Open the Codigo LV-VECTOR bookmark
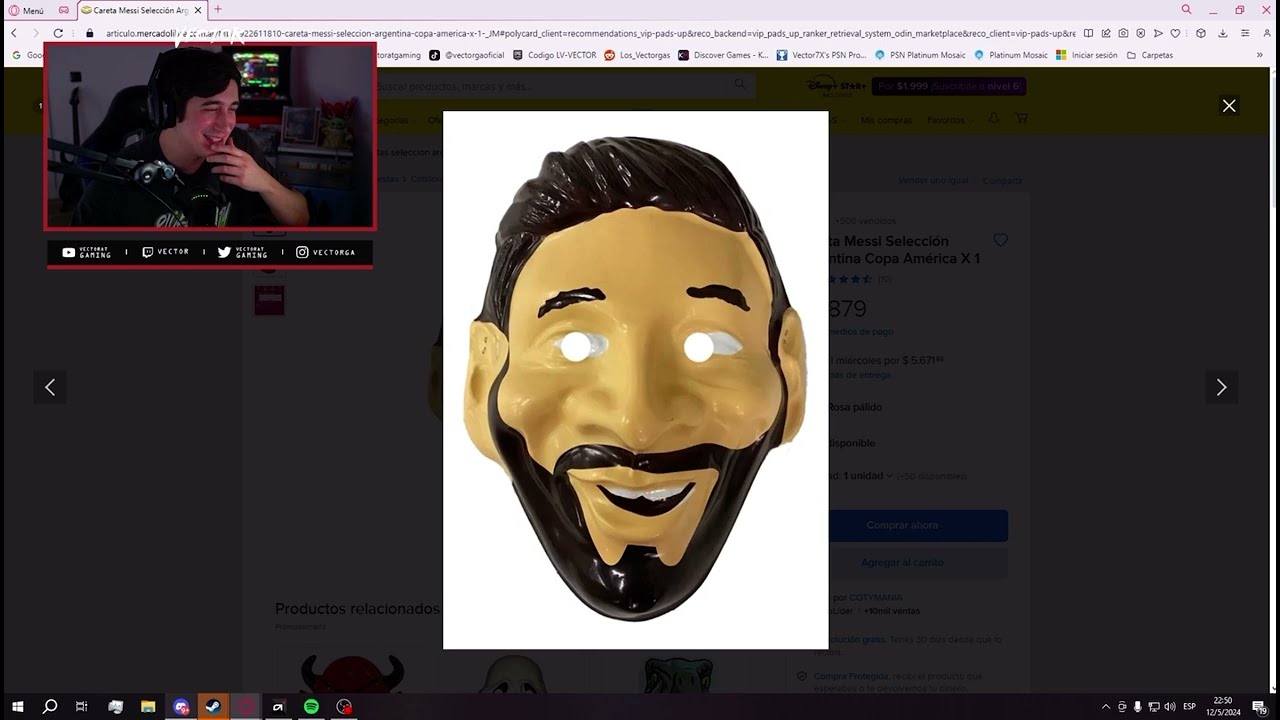The width and height of the screenshot is (1280, 720). pos(554,55)
